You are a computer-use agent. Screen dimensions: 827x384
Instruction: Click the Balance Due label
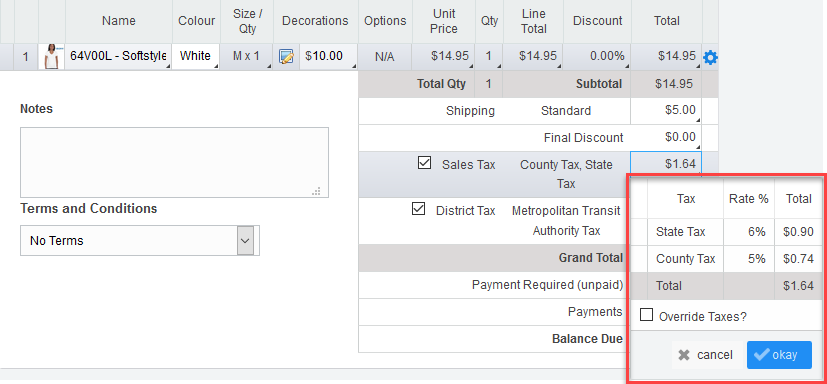click(587, 339)
